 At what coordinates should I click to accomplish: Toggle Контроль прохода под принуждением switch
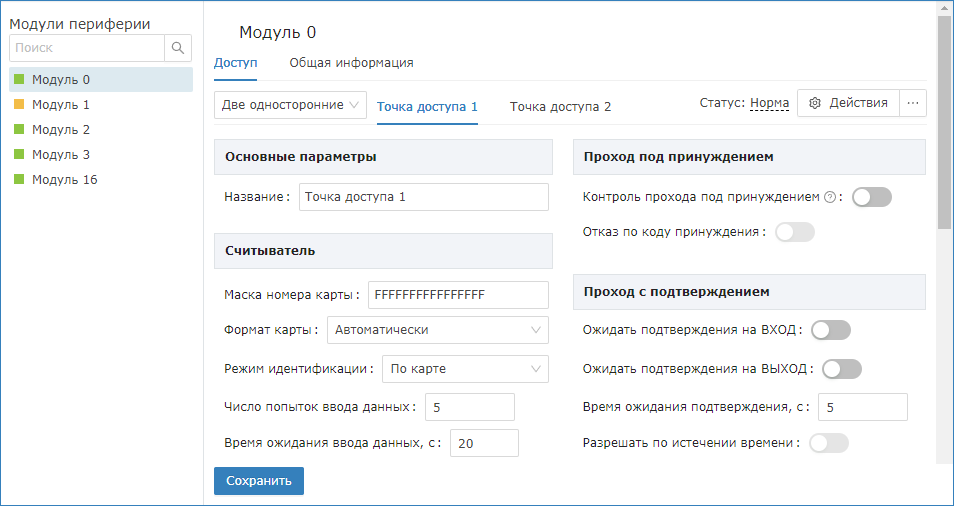click(871, 197)
